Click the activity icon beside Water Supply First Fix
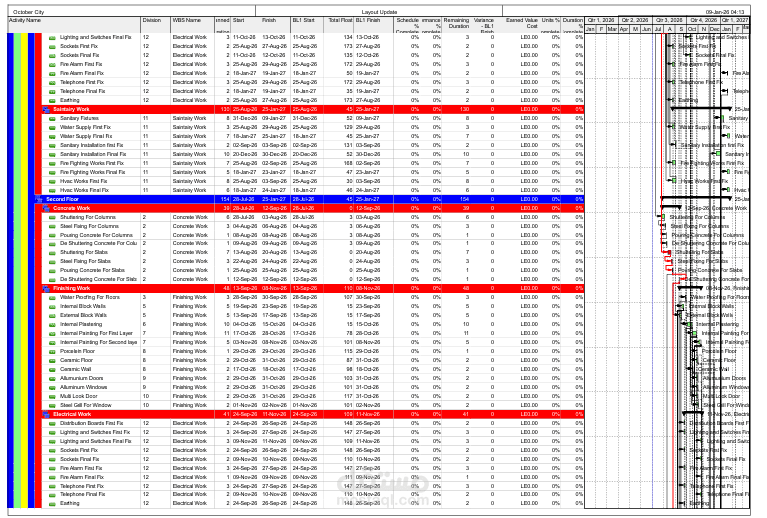Screen dimensions: 767x518 tap(52, 127)
